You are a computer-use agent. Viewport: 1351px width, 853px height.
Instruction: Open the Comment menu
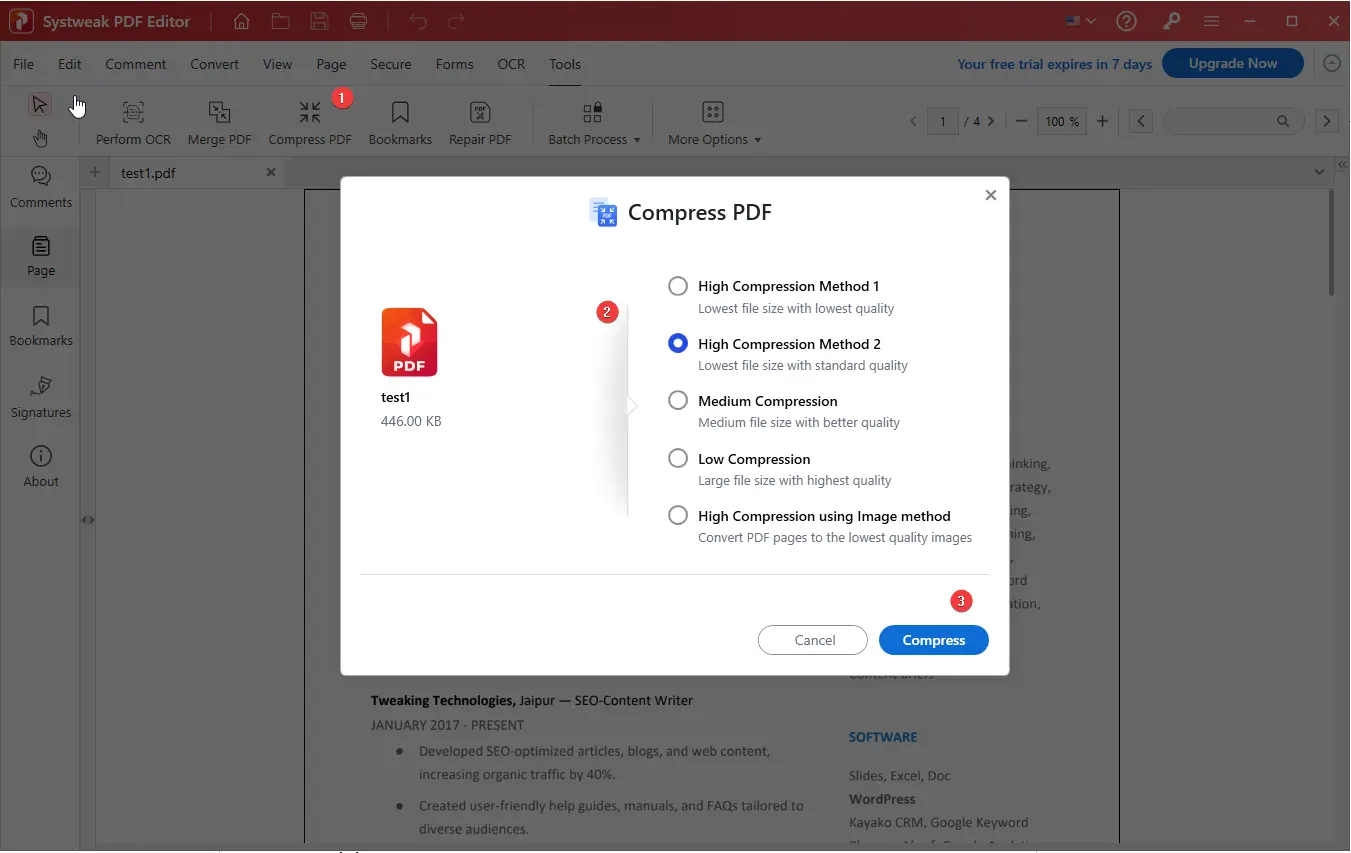click(136, 64)
